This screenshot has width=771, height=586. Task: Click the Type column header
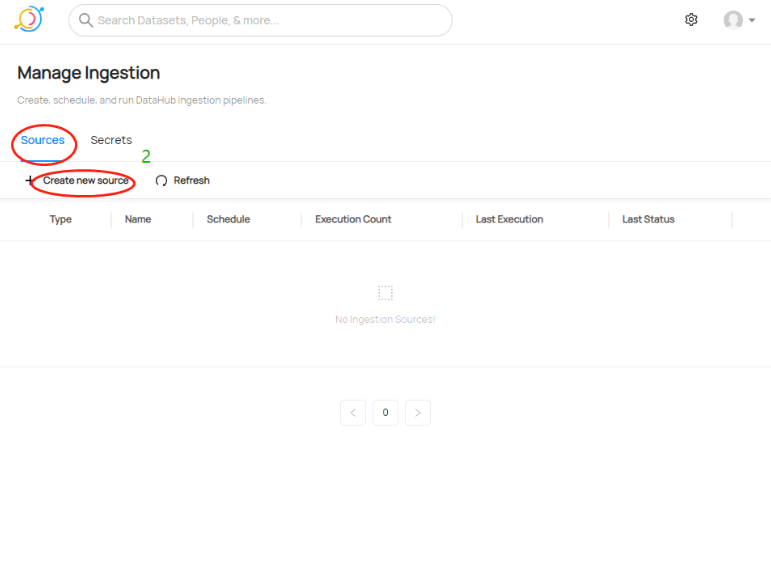pos(61,220)
